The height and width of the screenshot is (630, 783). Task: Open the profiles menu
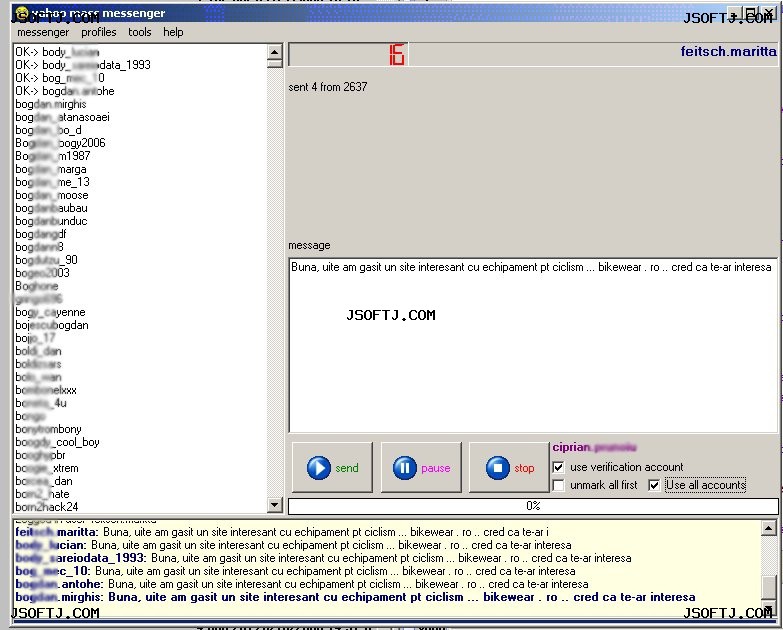pos(98,32)
